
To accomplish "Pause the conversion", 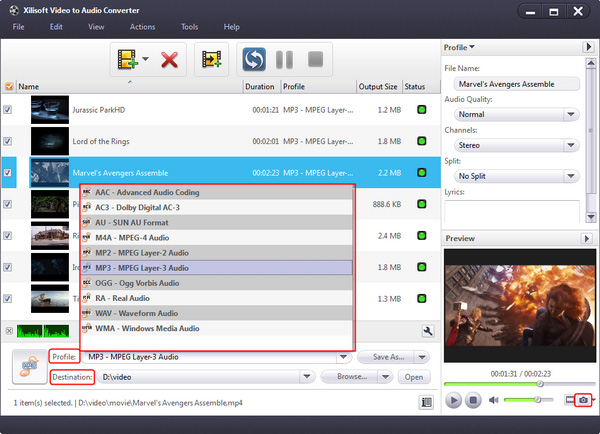I will [x=284, y=59].
